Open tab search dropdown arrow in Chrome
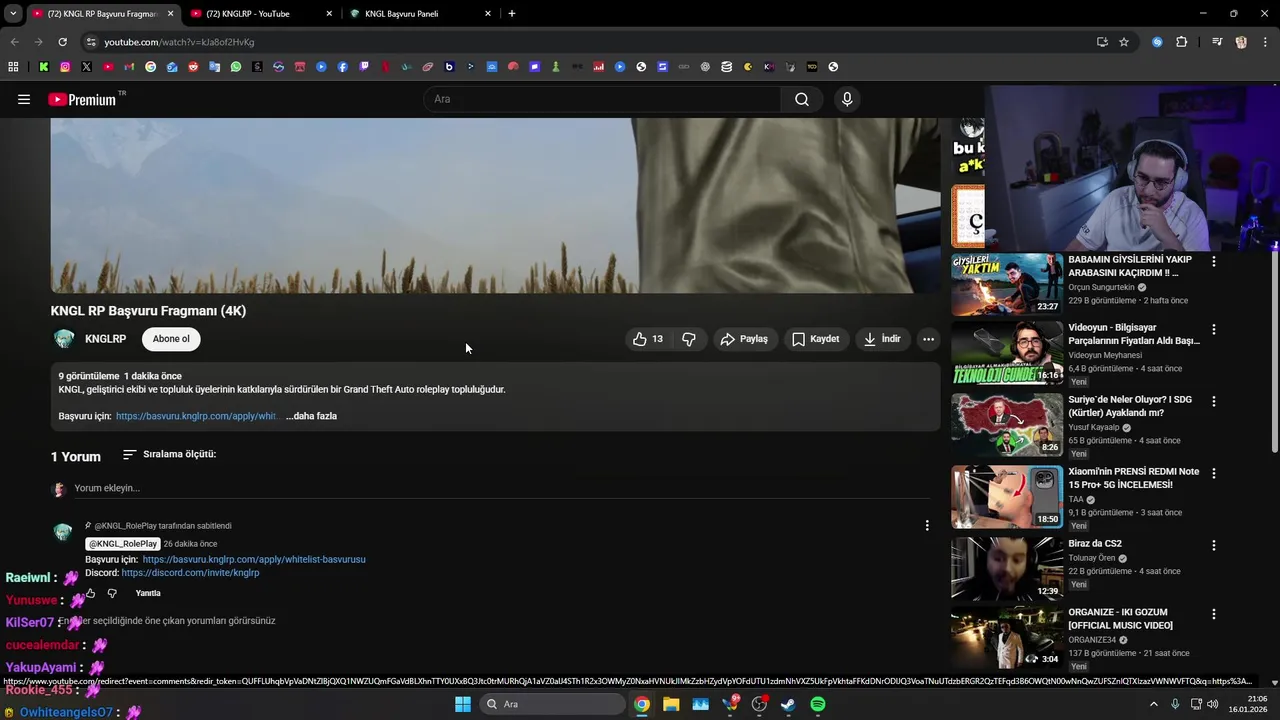The width and height of the screenshot is (1280, 720). (x=13, y=14)
